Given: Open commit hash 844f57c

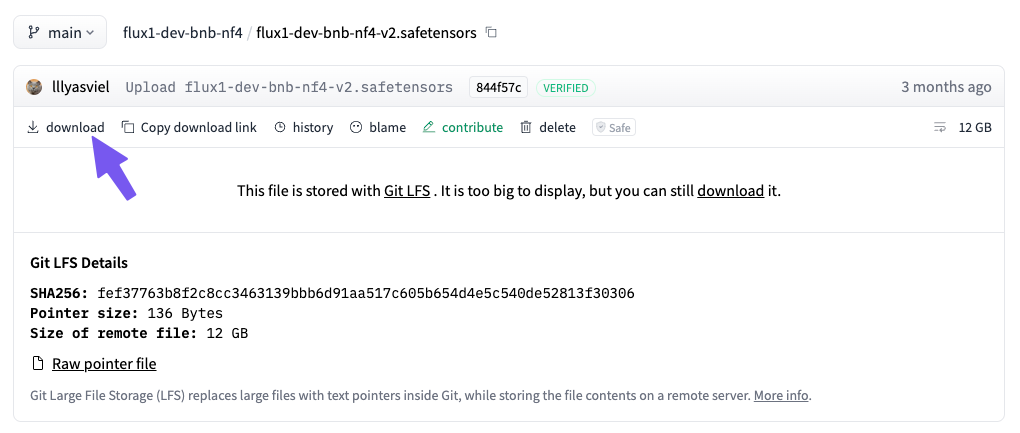Looking at the screenshot, I should 498,88.
